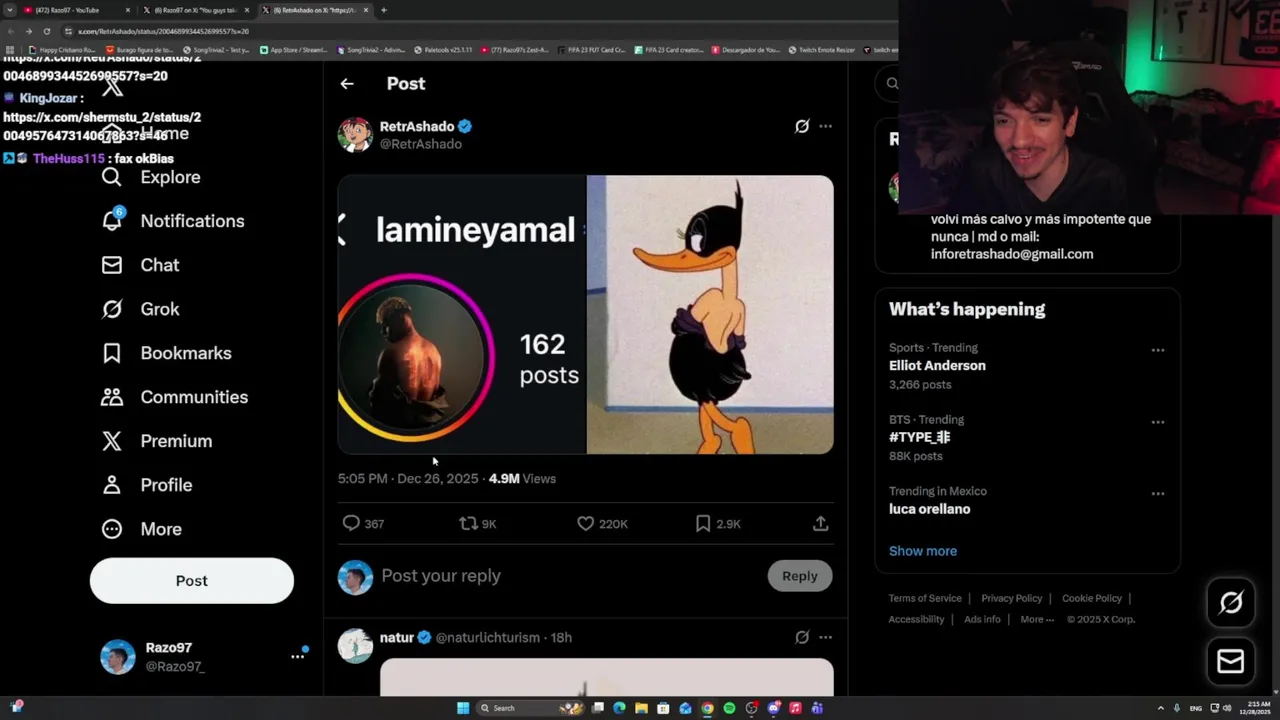The image size is (1280, 720).
Task: Click the browser reload button
Action: [46, 31]
